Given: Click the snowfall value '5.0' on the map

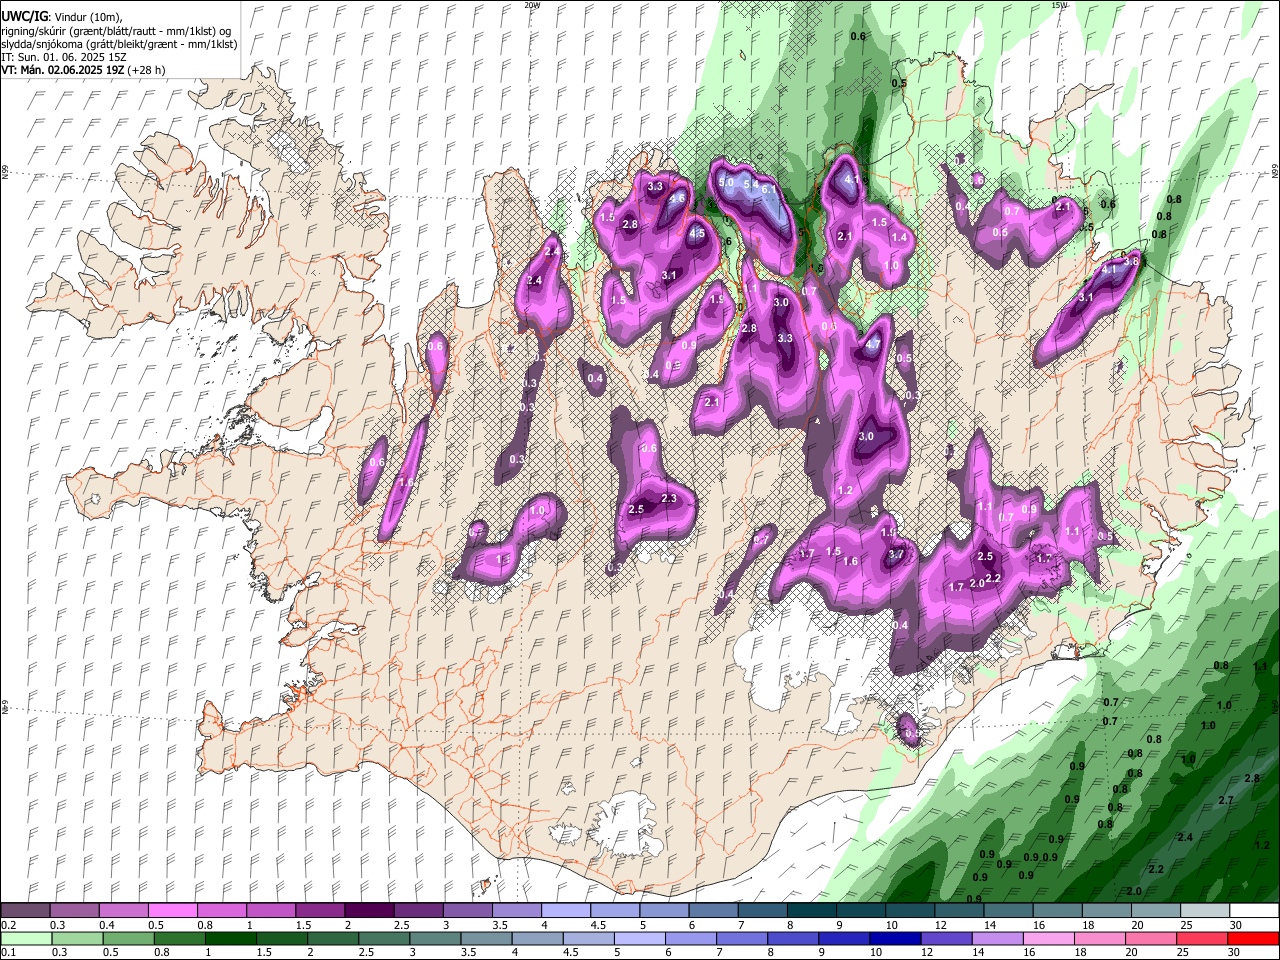Looking at the screenshot, I should pos(727,182).
